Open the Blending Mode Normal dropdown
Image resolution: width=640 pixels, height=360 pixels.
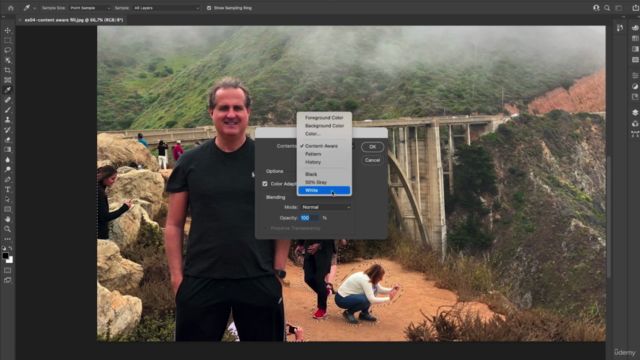[x=326, y=207]
